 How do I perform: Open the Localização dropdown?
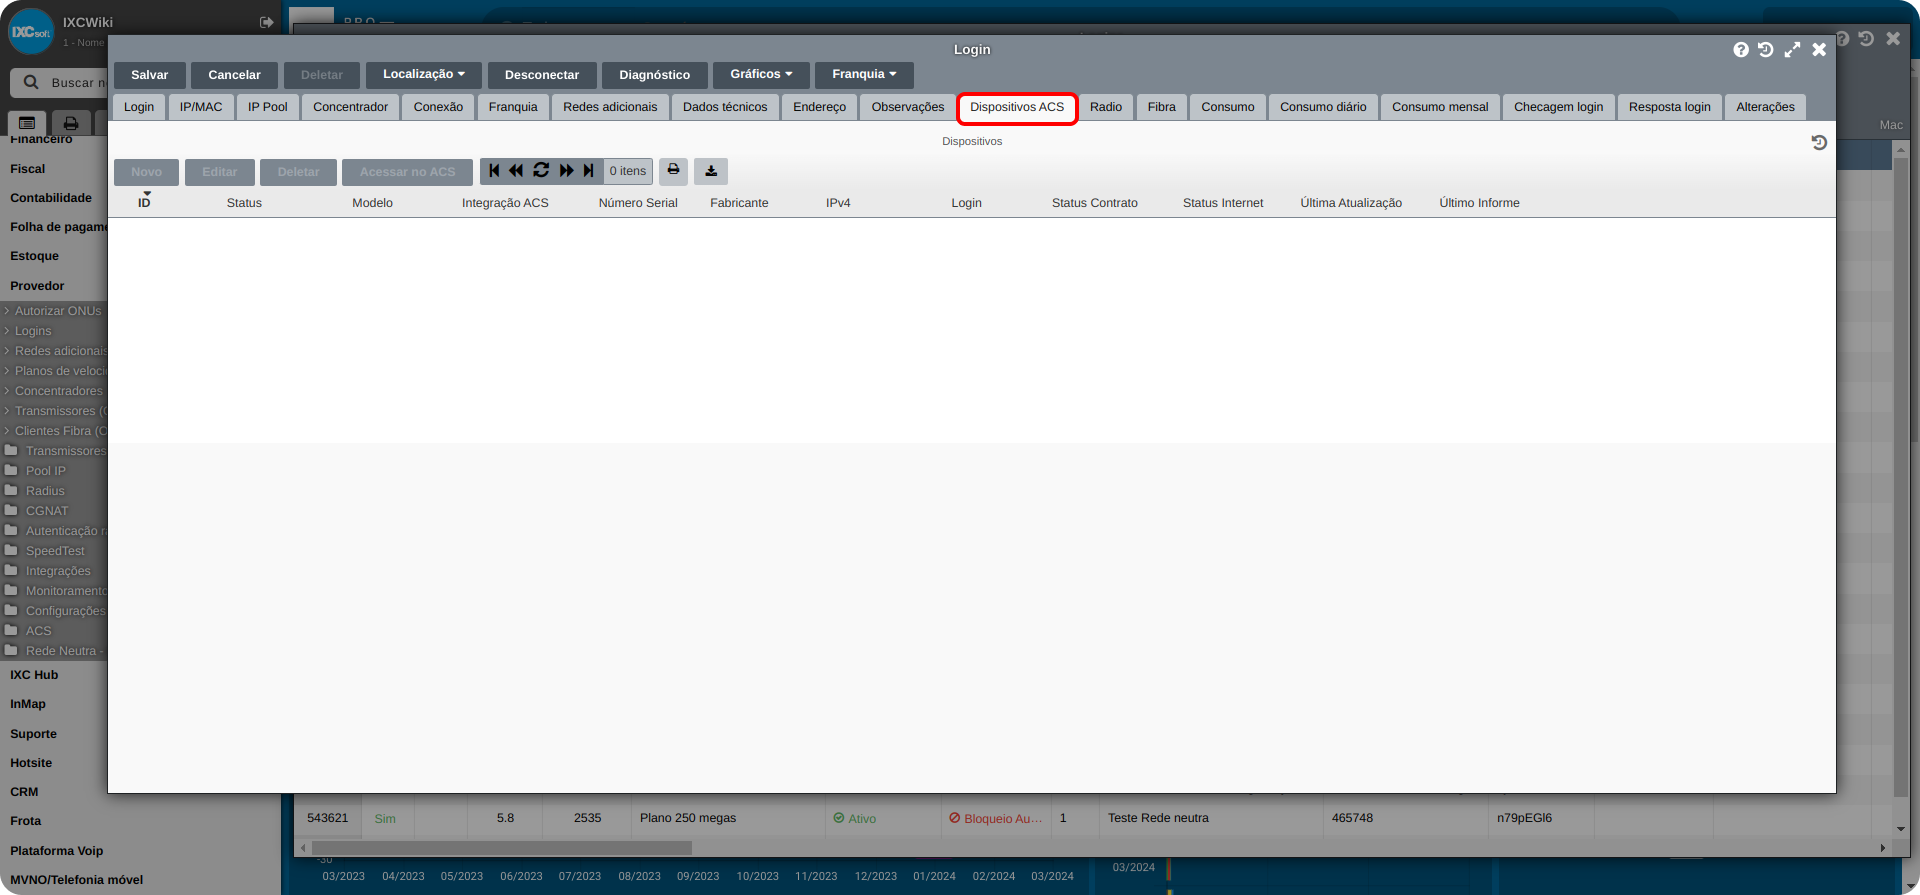(424, 75)
